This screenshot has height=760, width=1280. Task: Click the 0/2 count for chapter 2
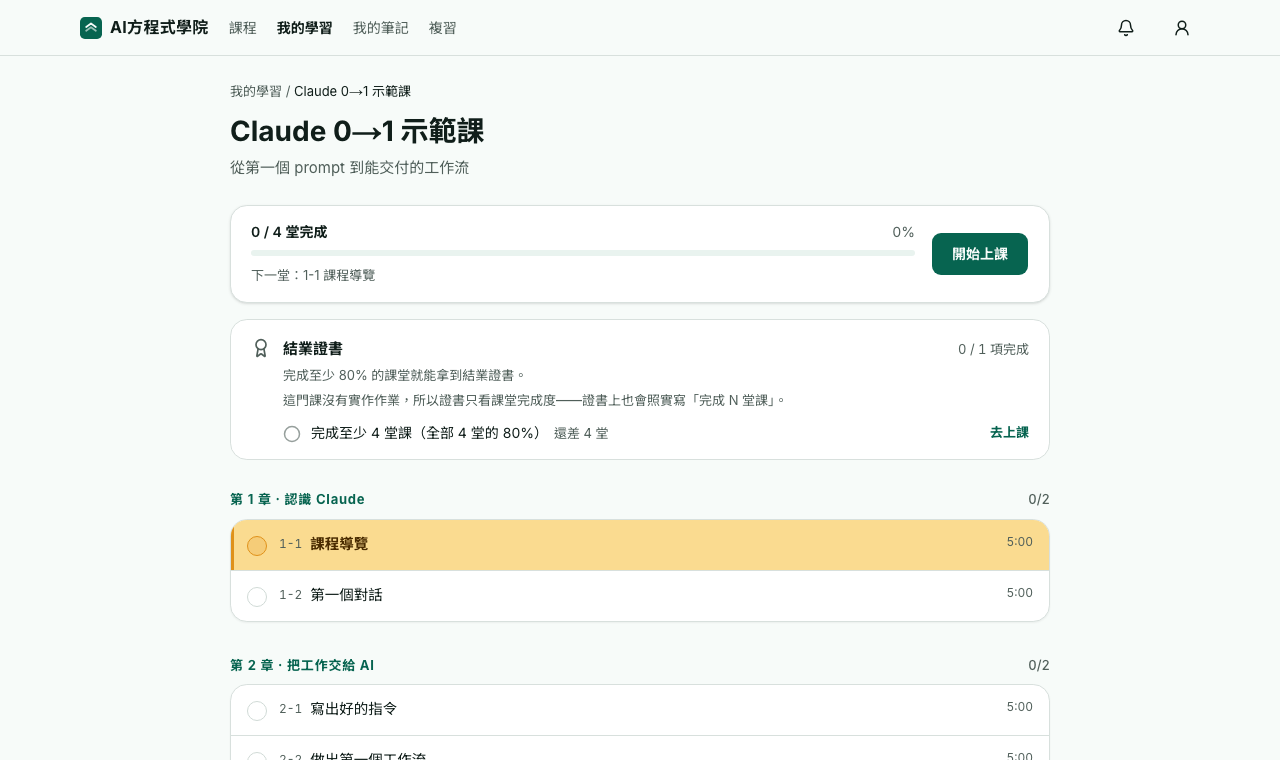pos(1039,665)
